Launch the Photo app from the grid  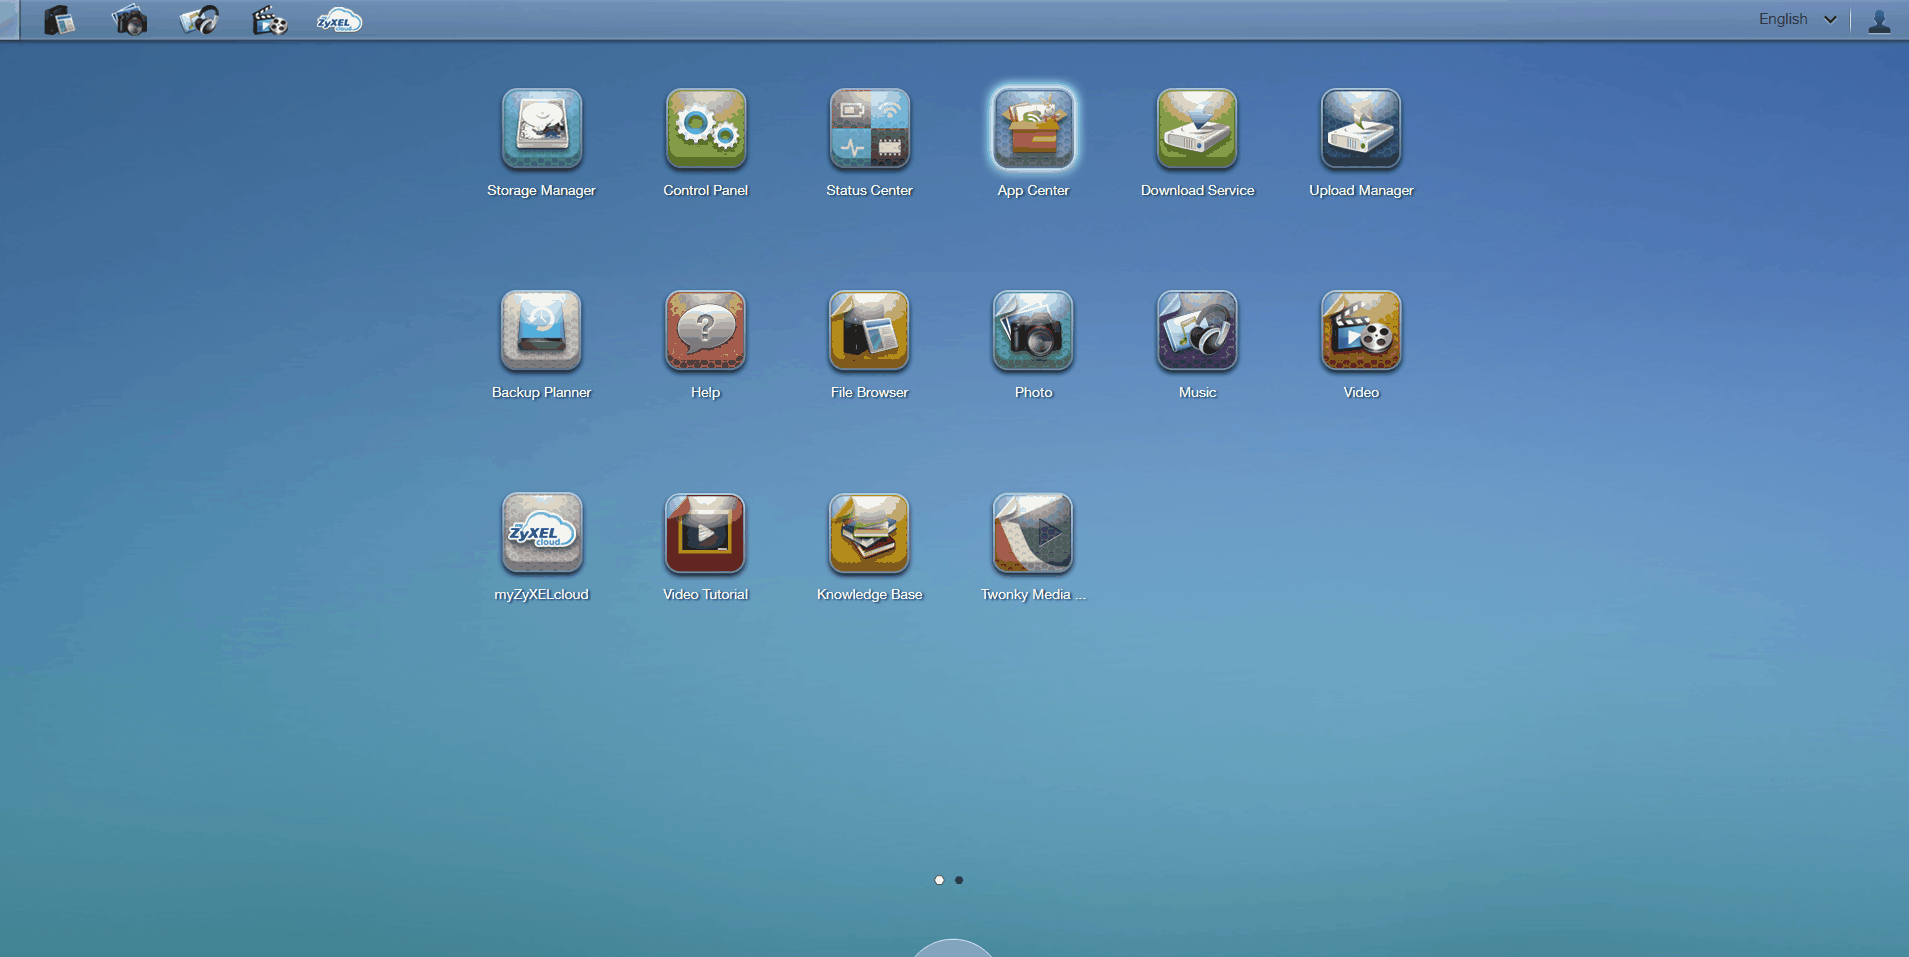point(1033,330)
